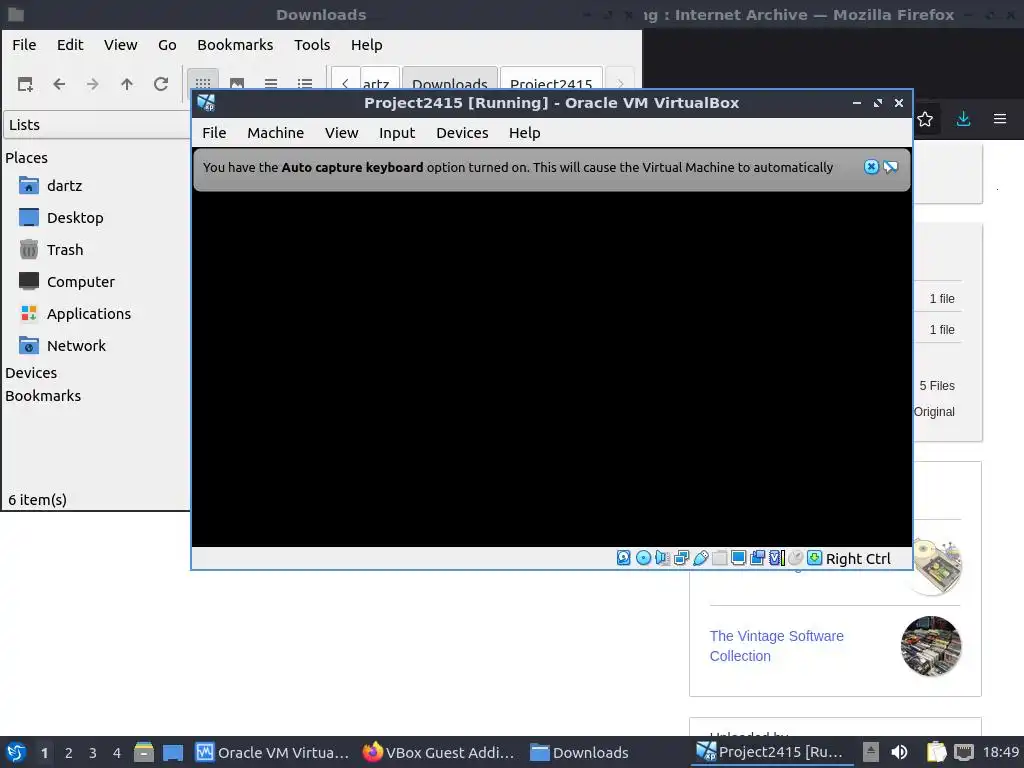Open the VirtualBox View menu
The height and width of the screenshot is (768, 1024).
point(342,133)
